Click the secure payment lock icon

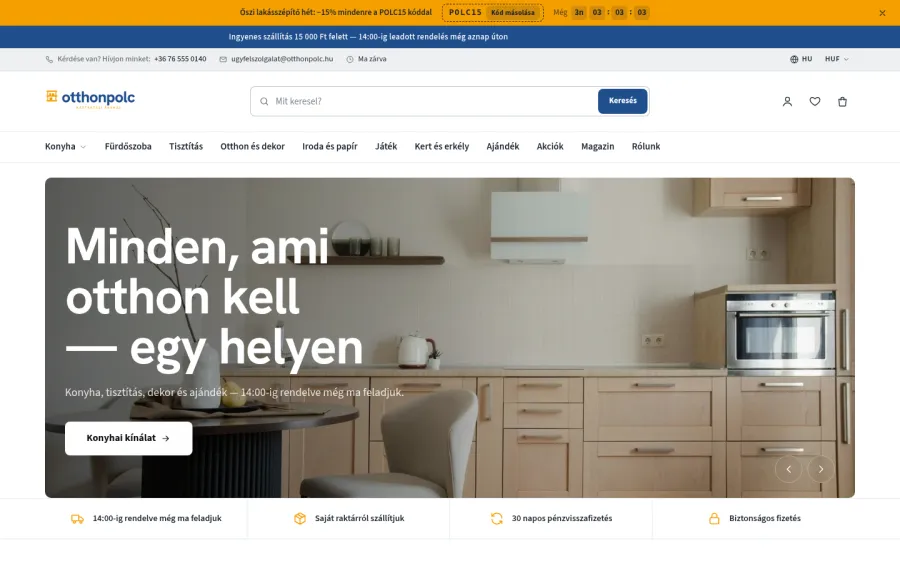coord(714,519)
